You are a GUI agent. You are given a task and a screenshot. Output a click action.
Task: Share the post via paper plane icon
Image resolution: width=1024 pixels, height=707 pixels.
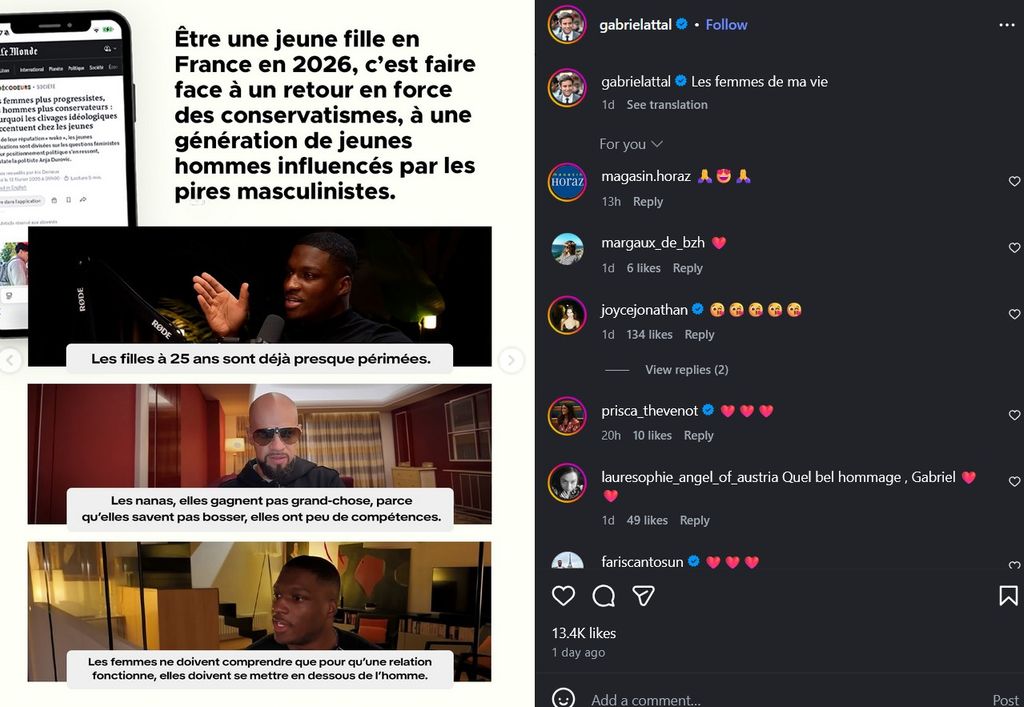(643, 595)
